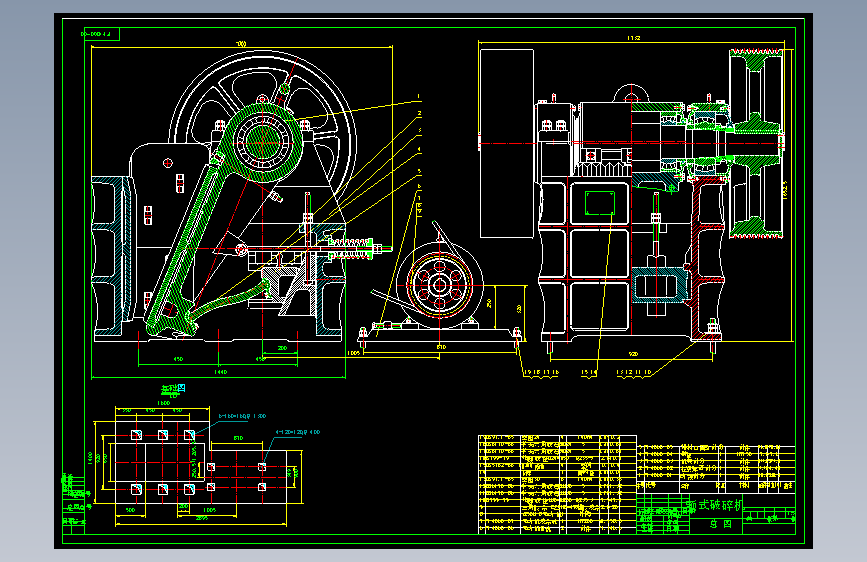Select the 810 dimension under the motor base

(441, 347)
